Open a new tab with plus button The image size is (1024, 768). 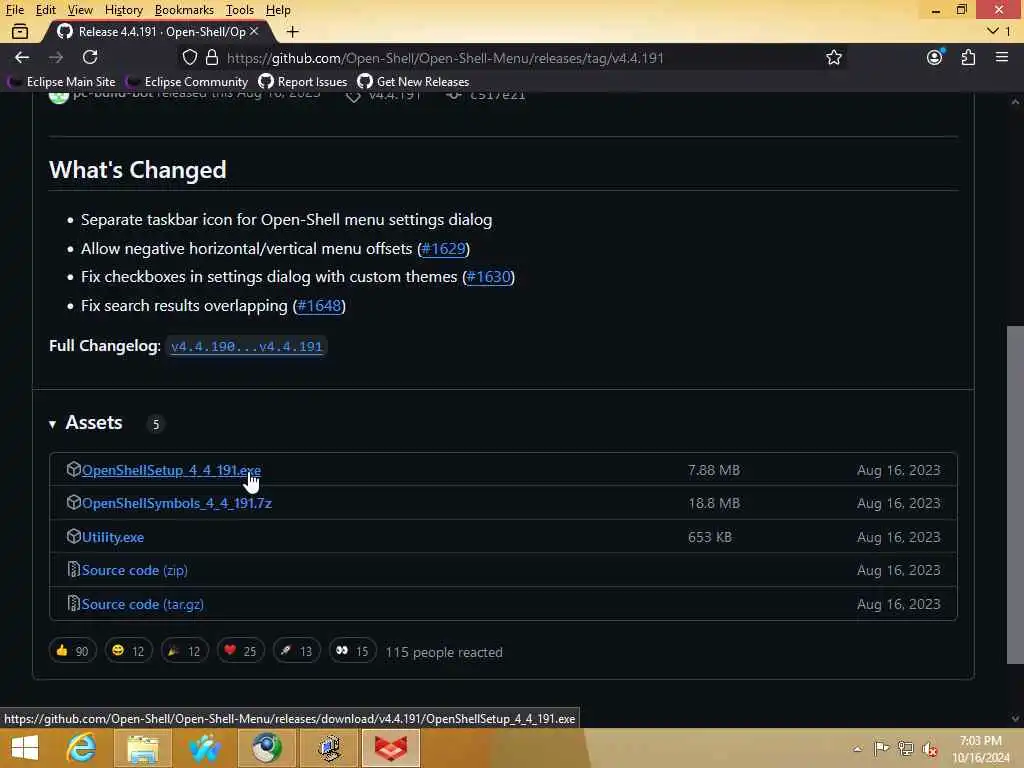coord(293,31)
